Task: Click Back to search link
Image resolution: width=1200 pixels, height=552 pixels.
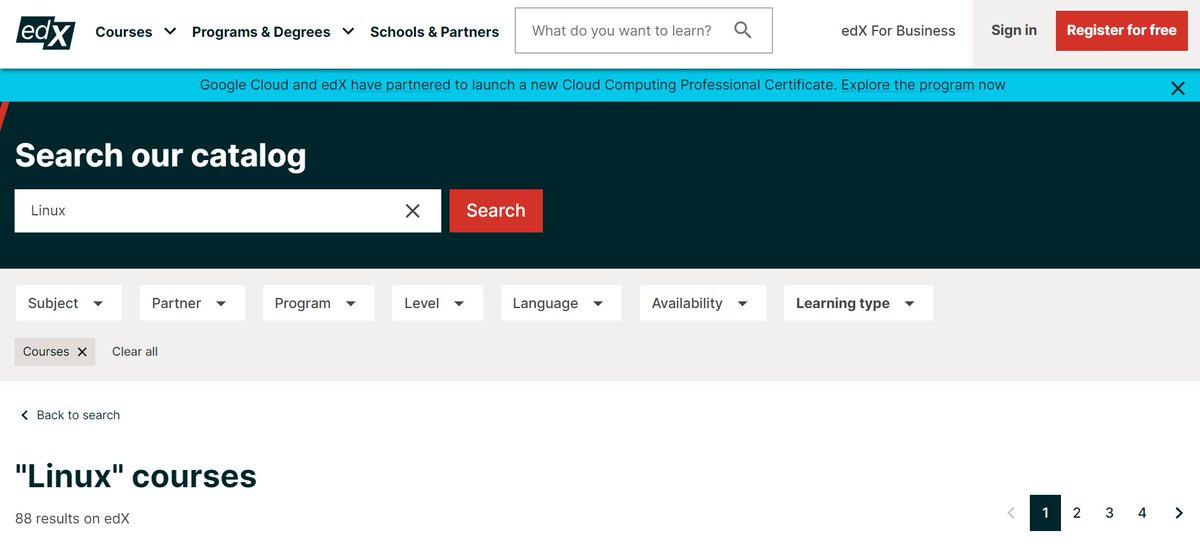Action: click(x=78, y=415)
